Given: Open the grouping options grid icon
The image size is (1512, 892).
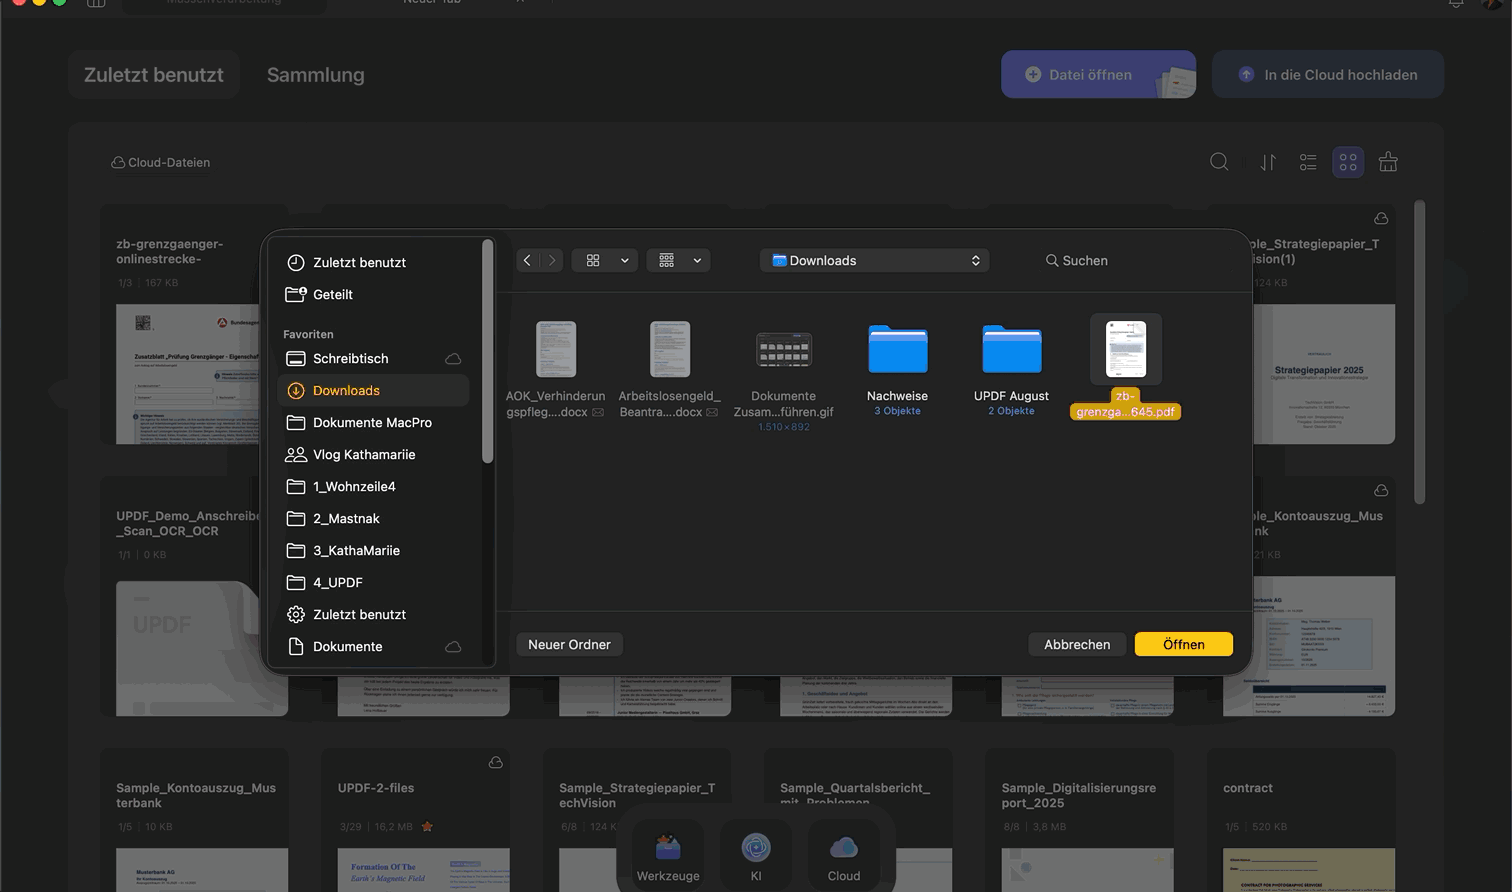Looking at the screenshot, I should (x=666, y=260).
